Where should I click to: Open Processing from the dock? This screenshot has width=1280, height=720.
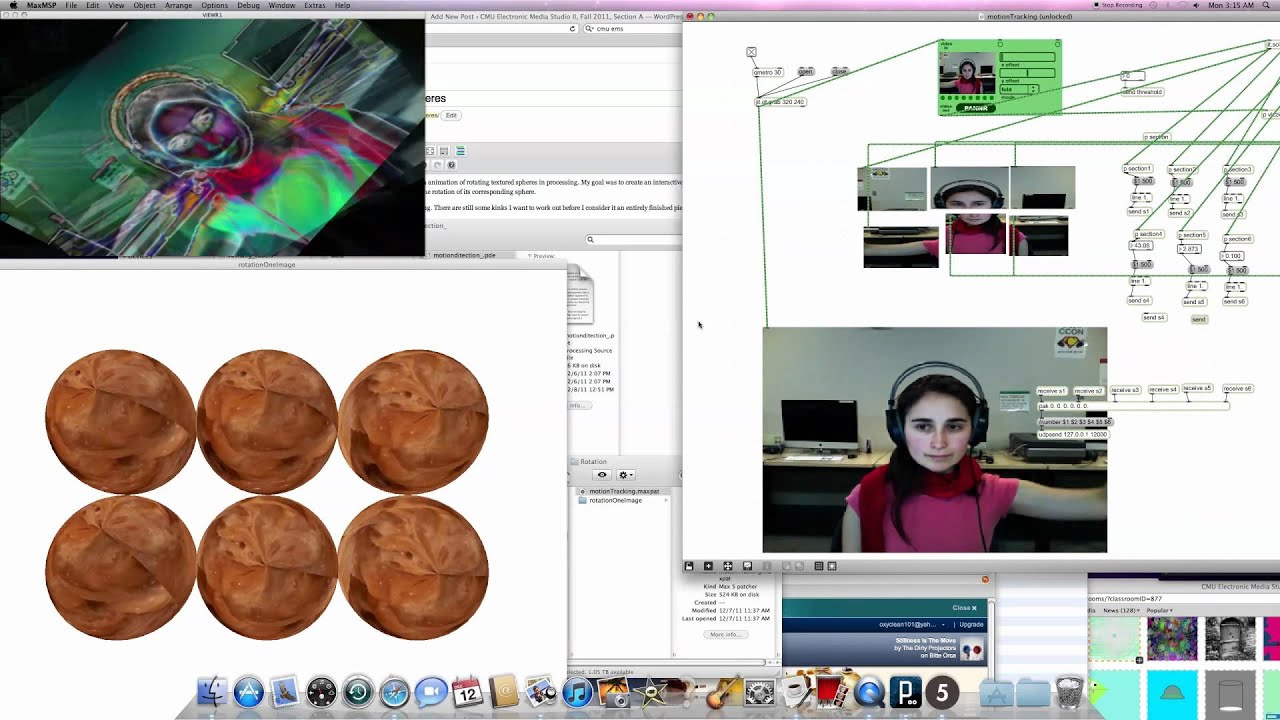coord(906,692)
